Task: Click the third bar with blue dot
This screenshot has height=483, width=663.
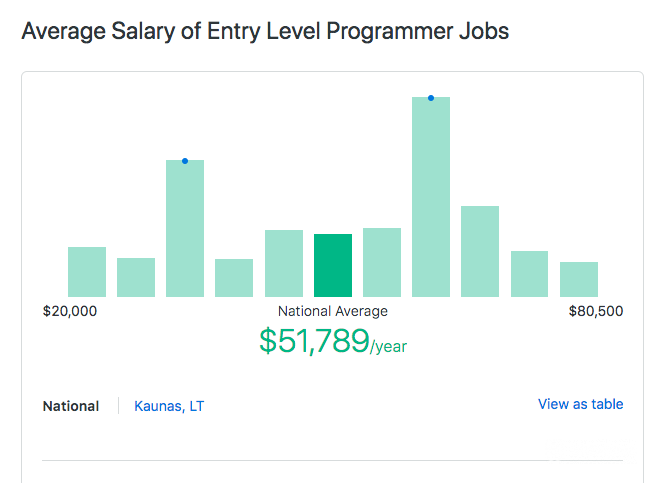Action: click(185, 229)
